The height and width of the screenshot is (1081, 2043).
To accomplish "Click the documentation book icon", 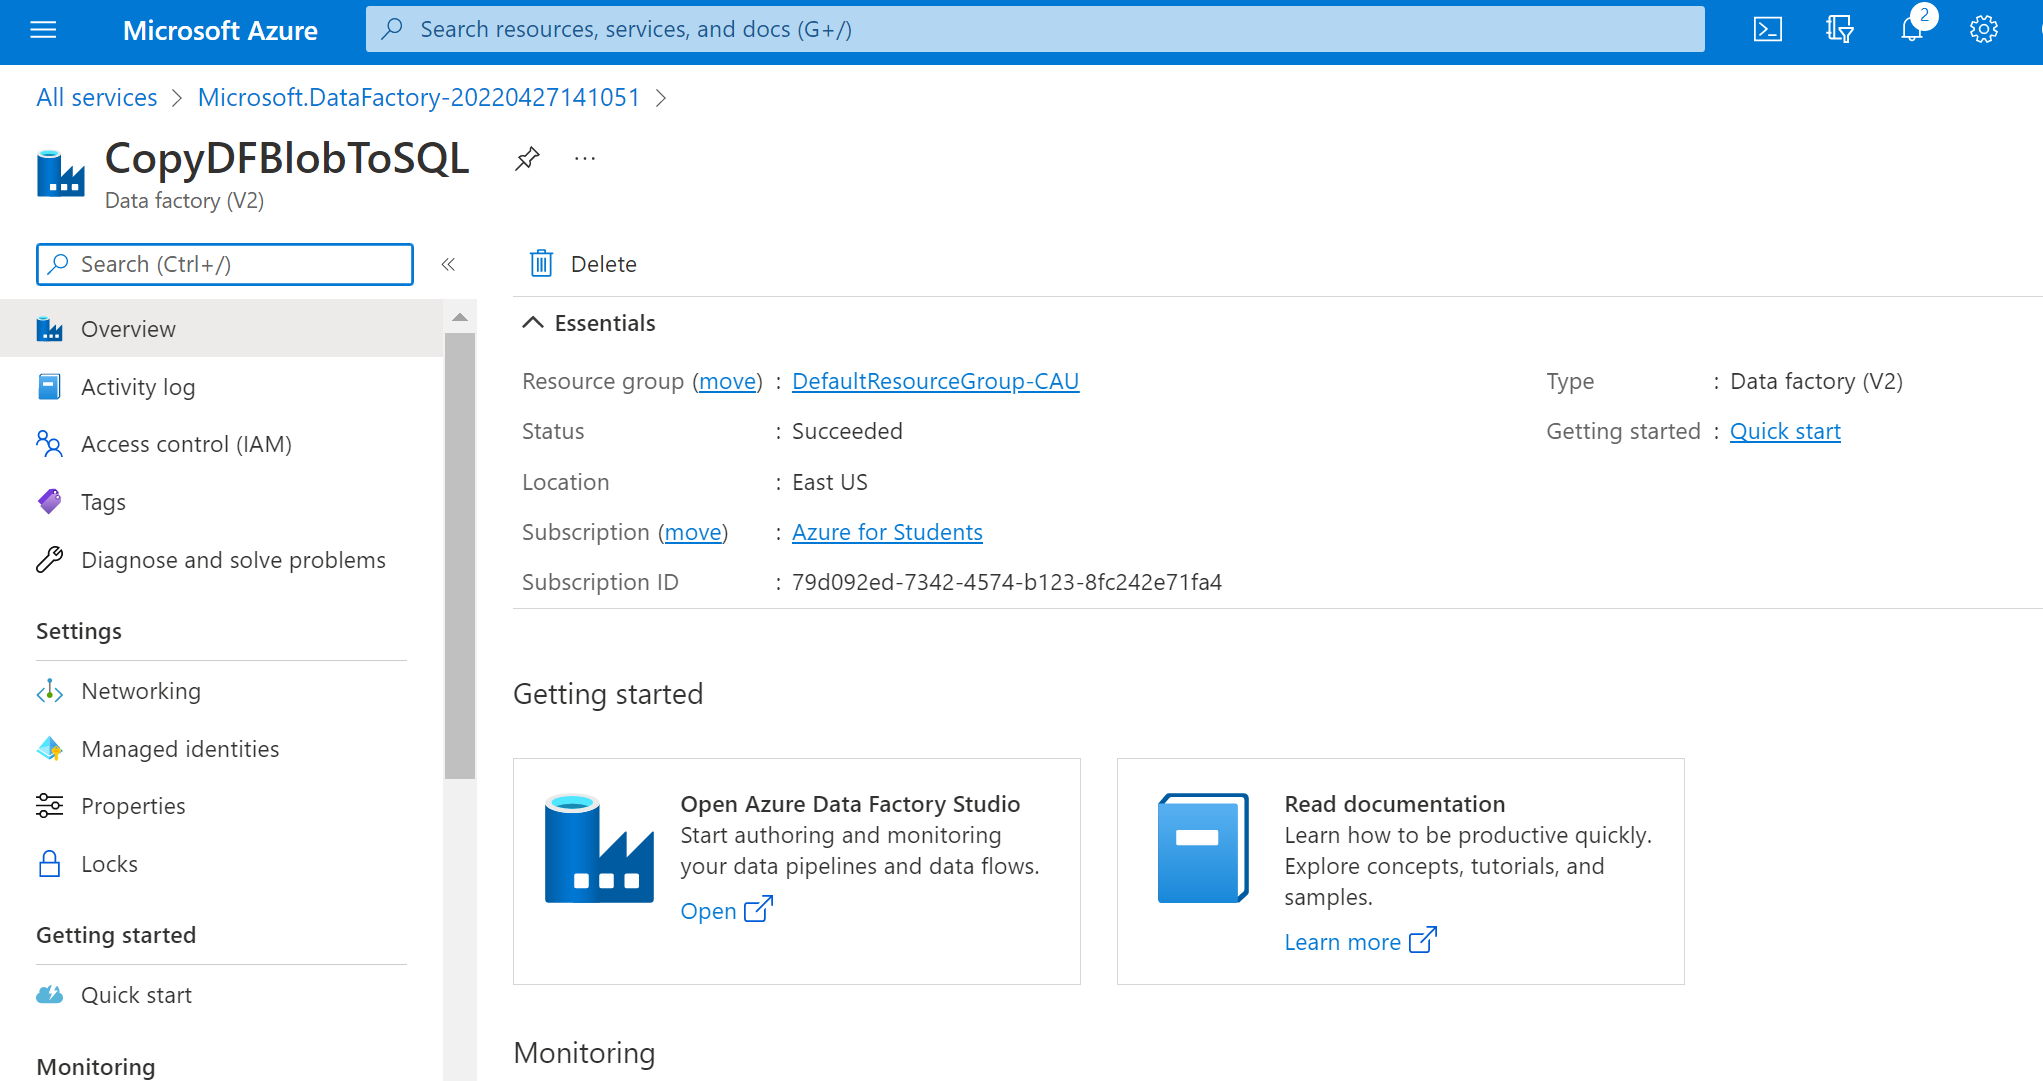I will 1203,849.
